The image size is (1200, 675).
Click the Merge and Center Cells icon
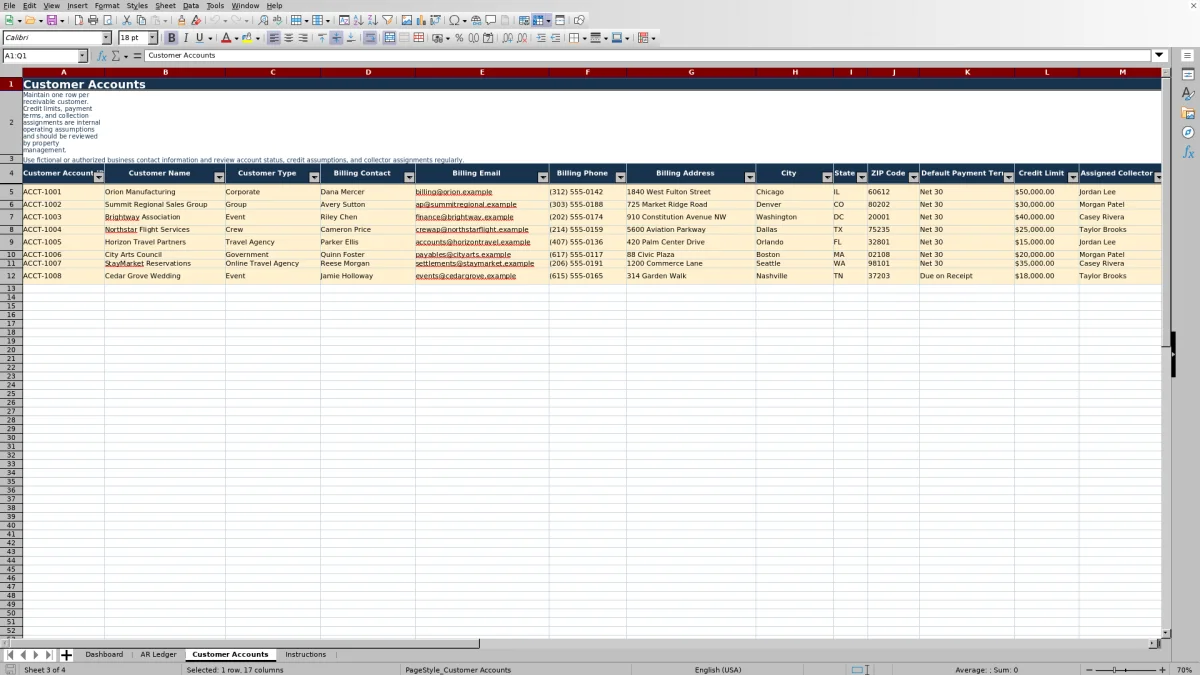click(x=389, y=38)
